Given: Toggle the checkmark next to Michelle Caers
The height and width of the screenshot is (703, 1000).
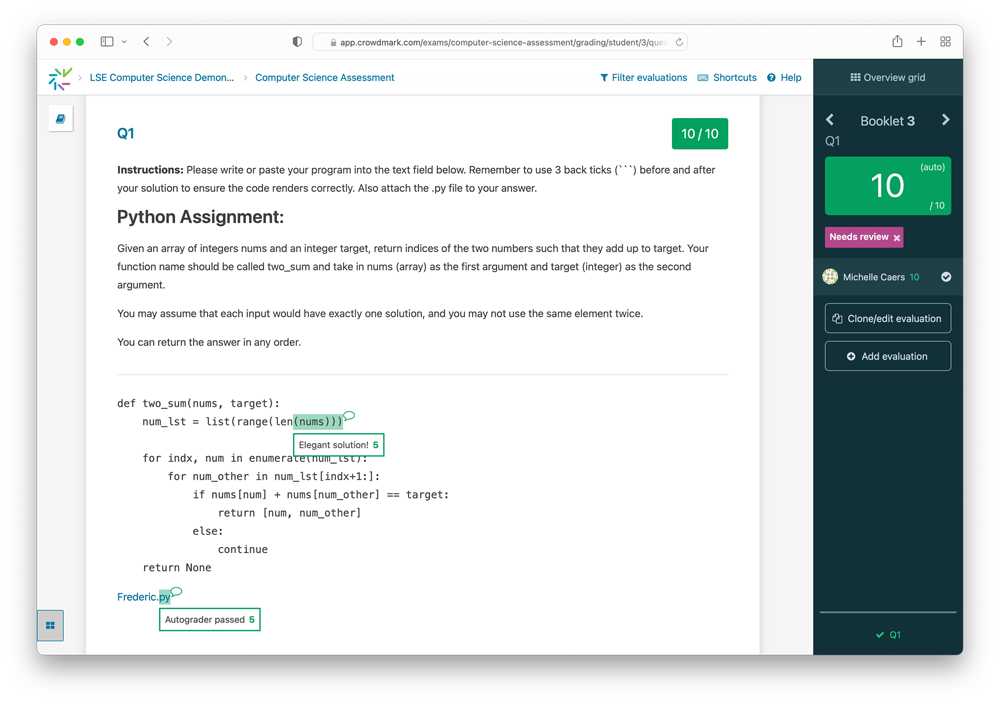Looking at the screenshot, I should pyautogui.click(x=945, y=277).
